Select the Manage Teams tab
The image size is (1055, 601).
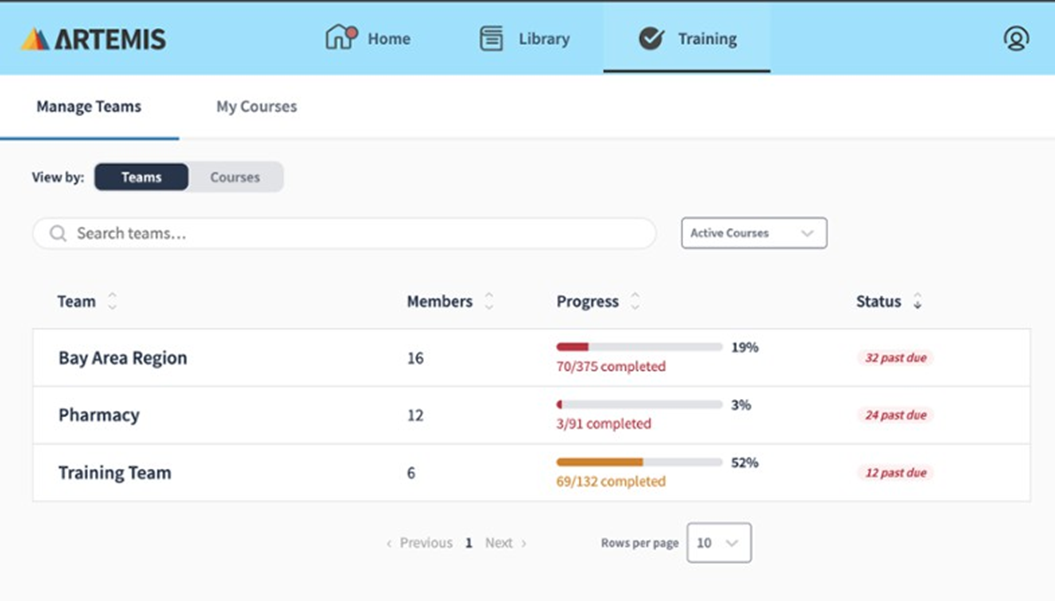(x=89, y=107)
